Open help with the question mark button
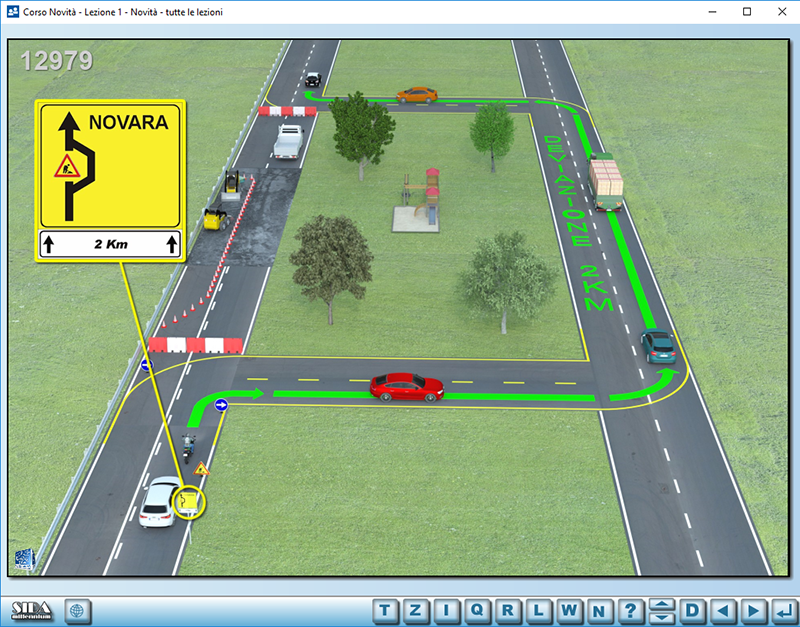 pos(630,610)
